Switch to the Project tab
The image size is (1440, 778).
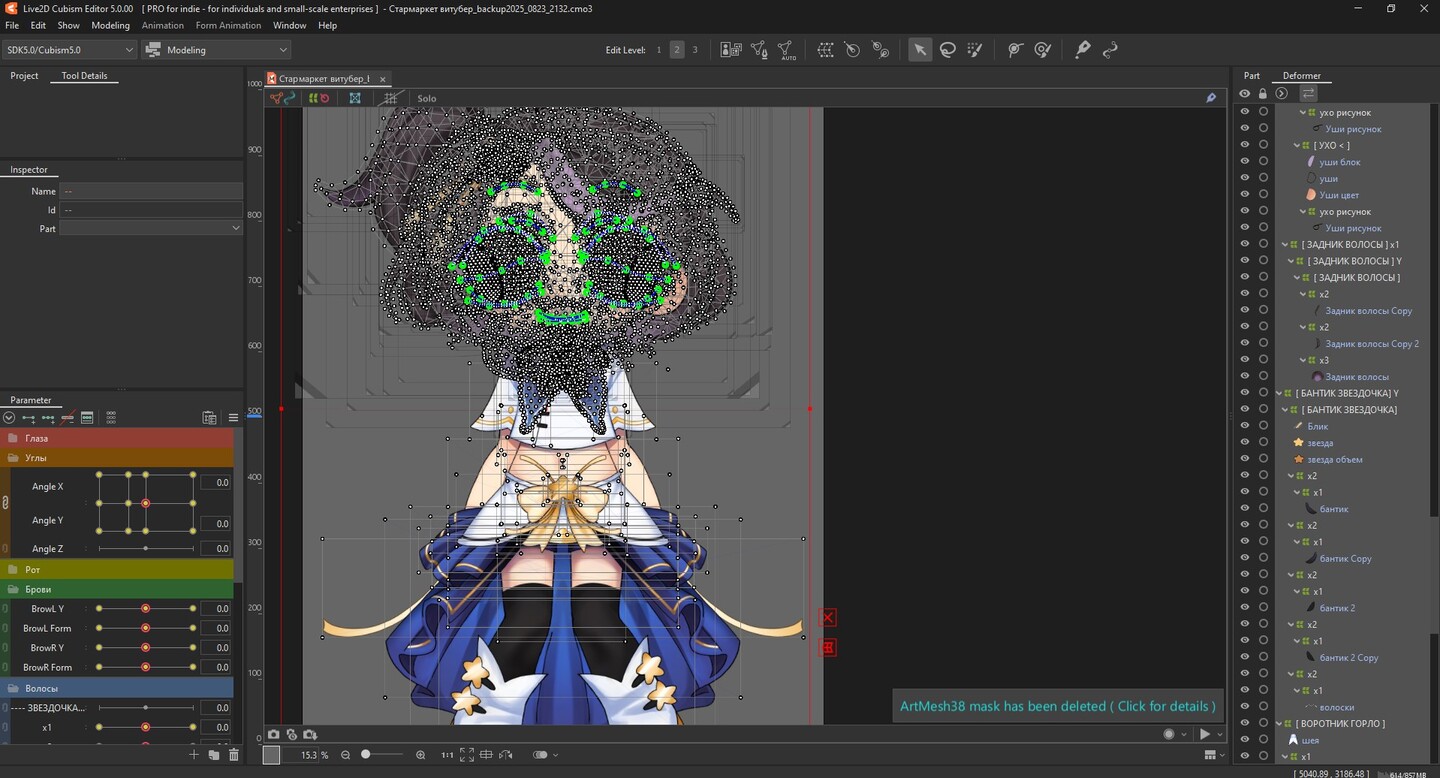coord(24,76)
